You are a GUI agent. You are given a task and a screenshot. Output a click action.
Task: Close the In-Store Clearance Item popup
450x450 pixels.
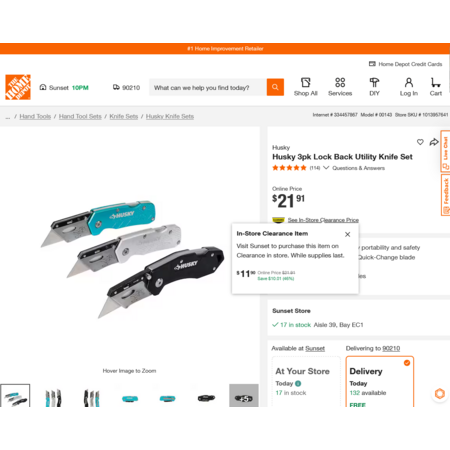pyautogui.click(x=347, y=234)
